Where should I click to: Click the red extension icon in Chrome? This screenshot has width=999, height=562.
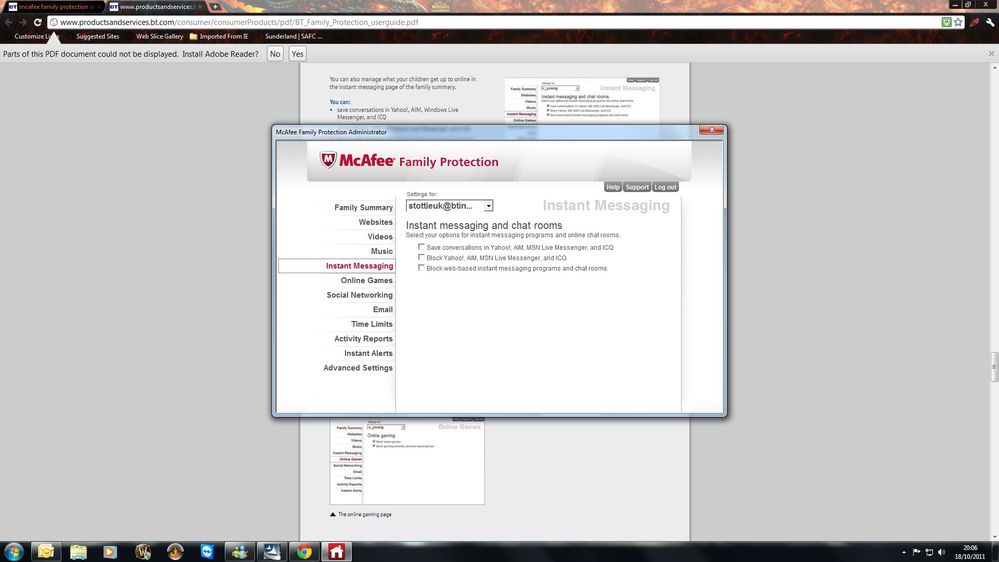pos(974,22)
